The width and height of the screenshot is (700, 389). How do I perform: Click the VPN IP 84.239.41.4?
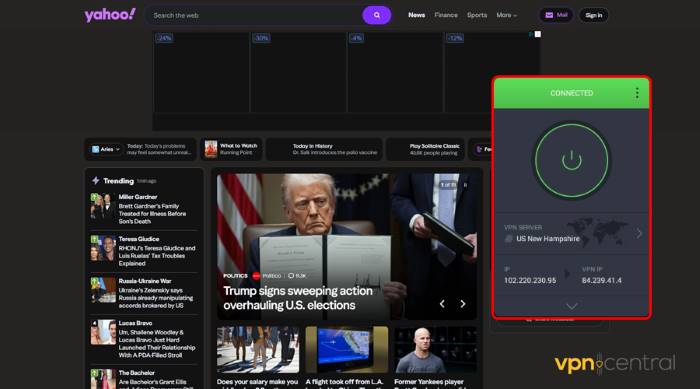[601, 280]
